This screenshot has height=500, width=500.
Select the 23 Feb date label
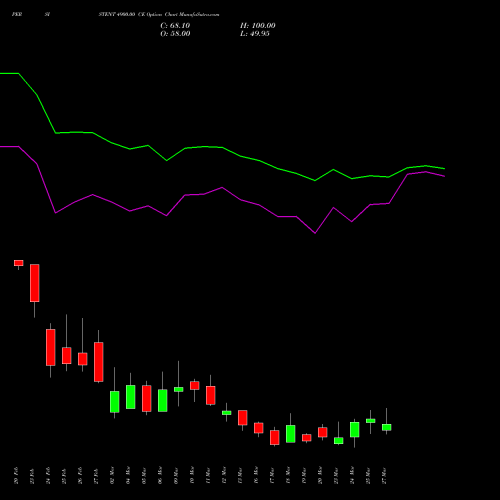click(33, 476)
